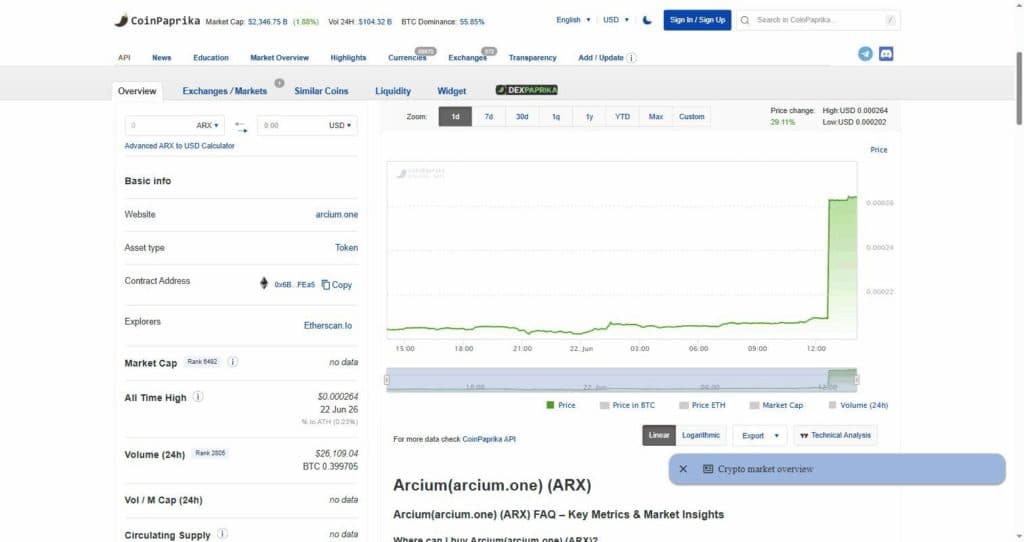Click the ARX amount input field
This screenshot has height=542, width=1024.
[x=160, y=125]
